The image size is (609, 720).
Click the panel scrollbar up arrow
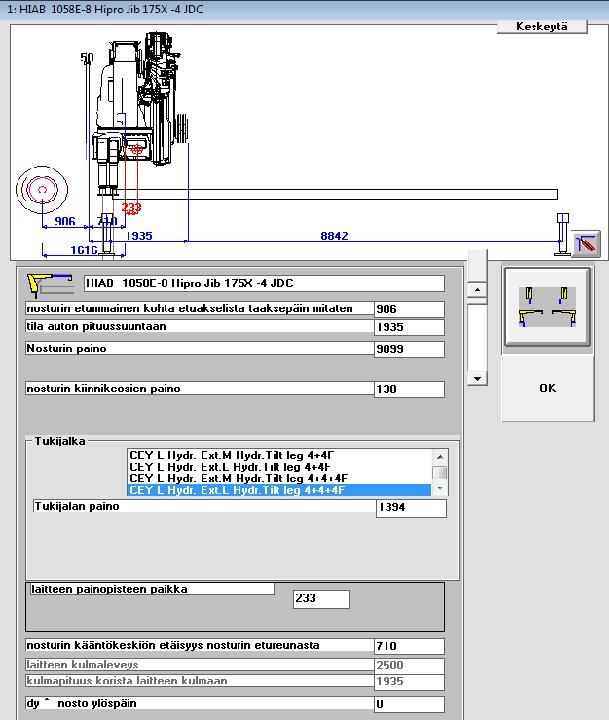pyautogui.click(x=477, y=290)
